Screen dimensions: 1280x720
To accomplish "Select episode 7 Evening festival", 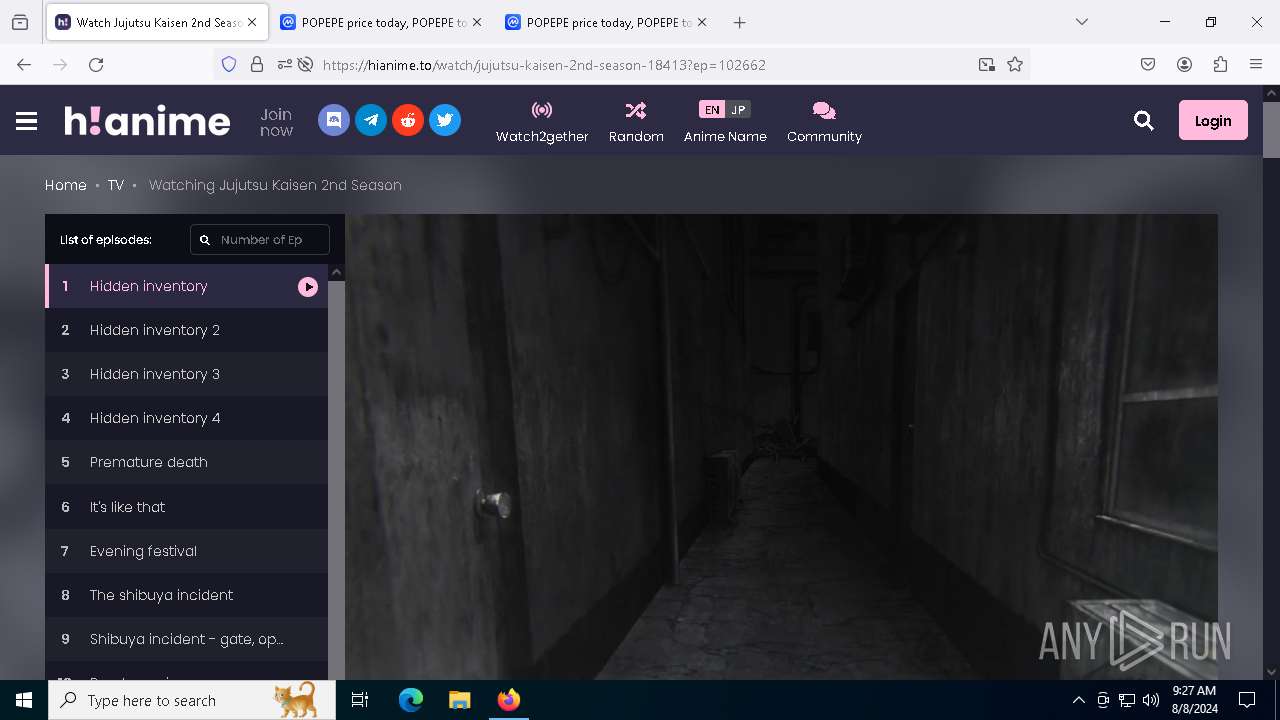I will click(187, 551).
